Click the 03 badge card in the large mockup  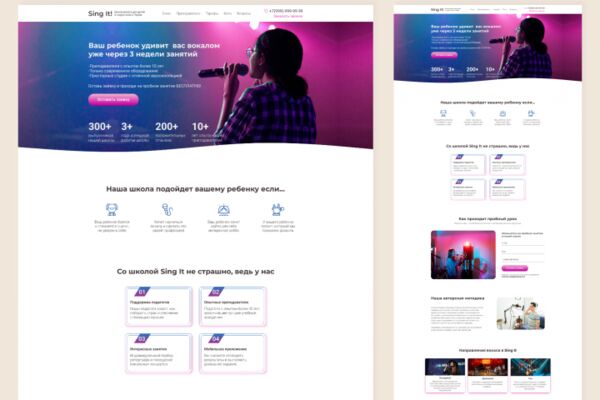tap(159, 353)
